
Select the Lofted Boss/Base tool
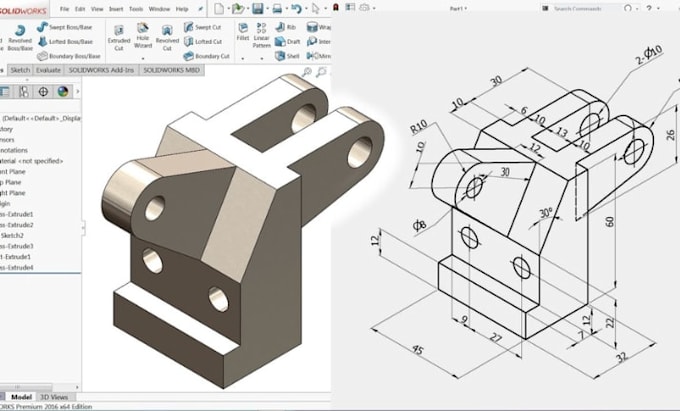[65, 42]
